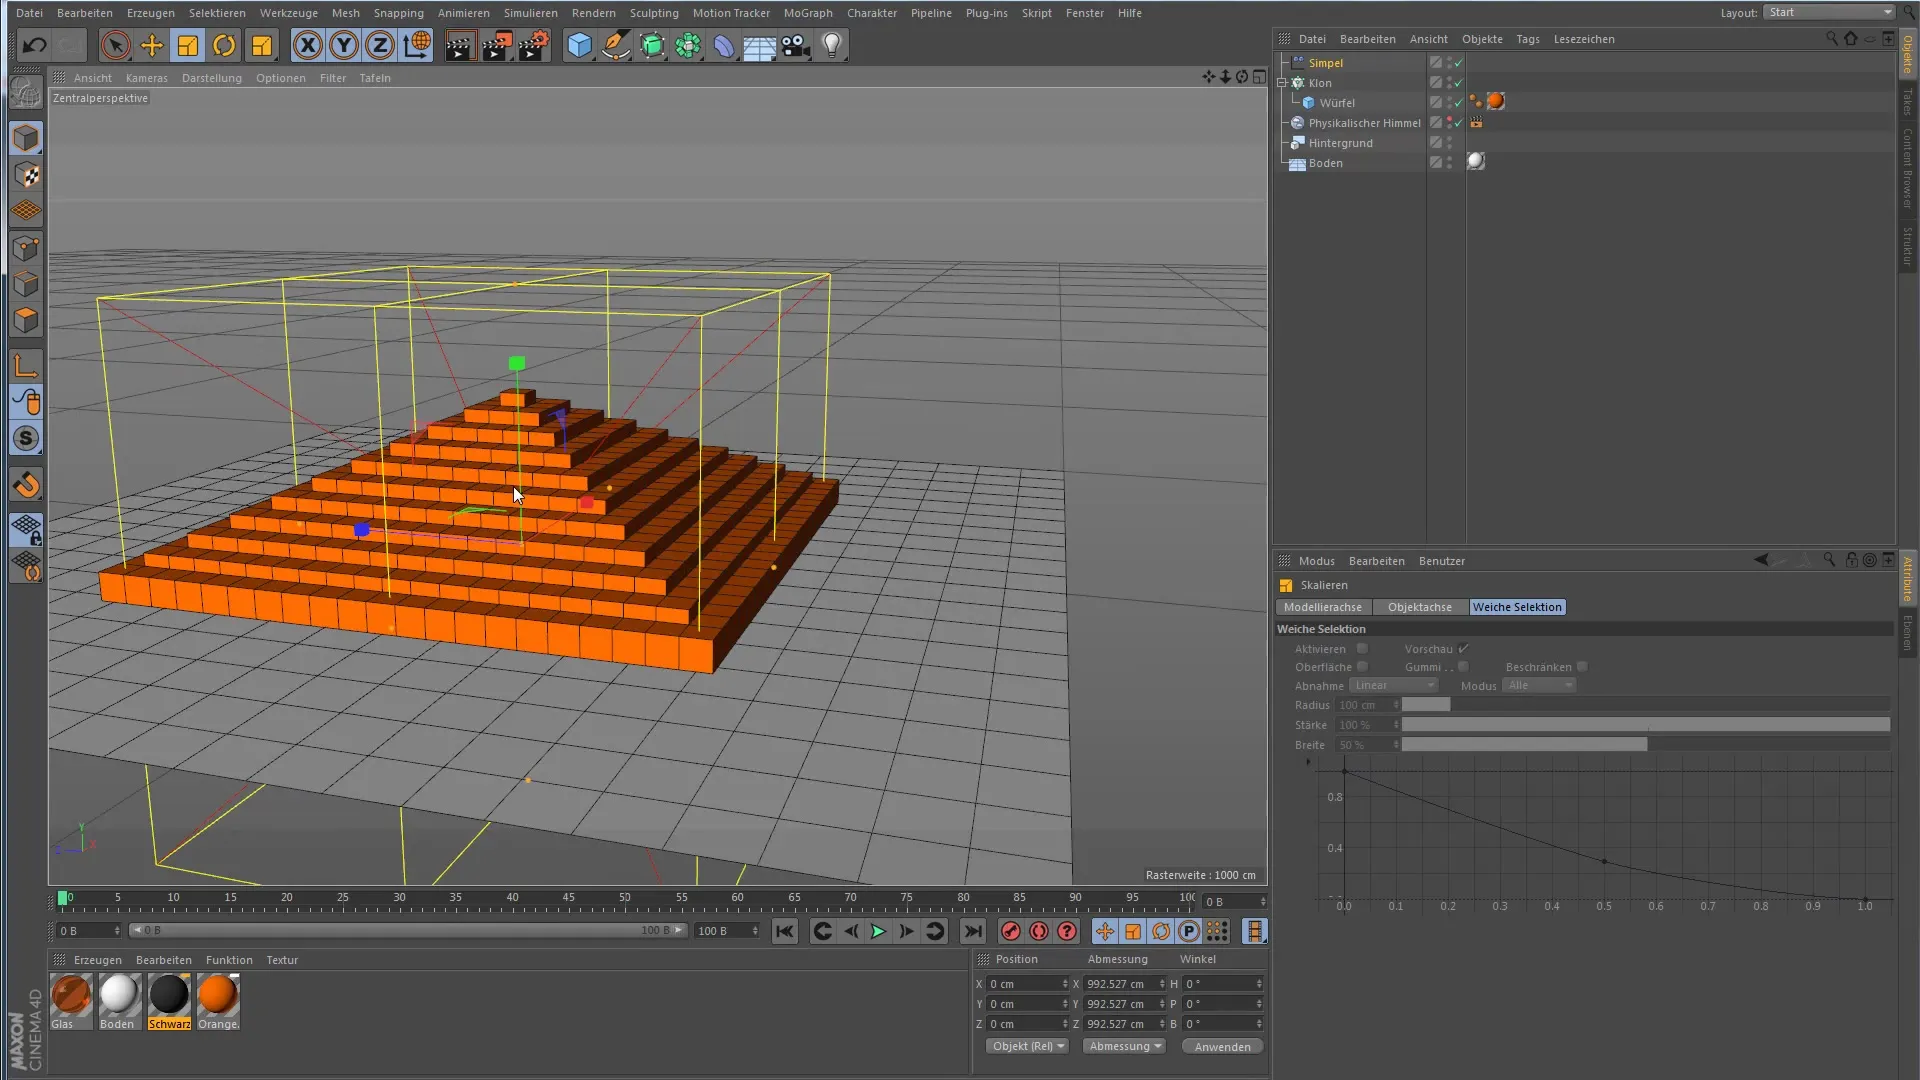Toggle Vorschau checkbox

[x=1463, y=649]
